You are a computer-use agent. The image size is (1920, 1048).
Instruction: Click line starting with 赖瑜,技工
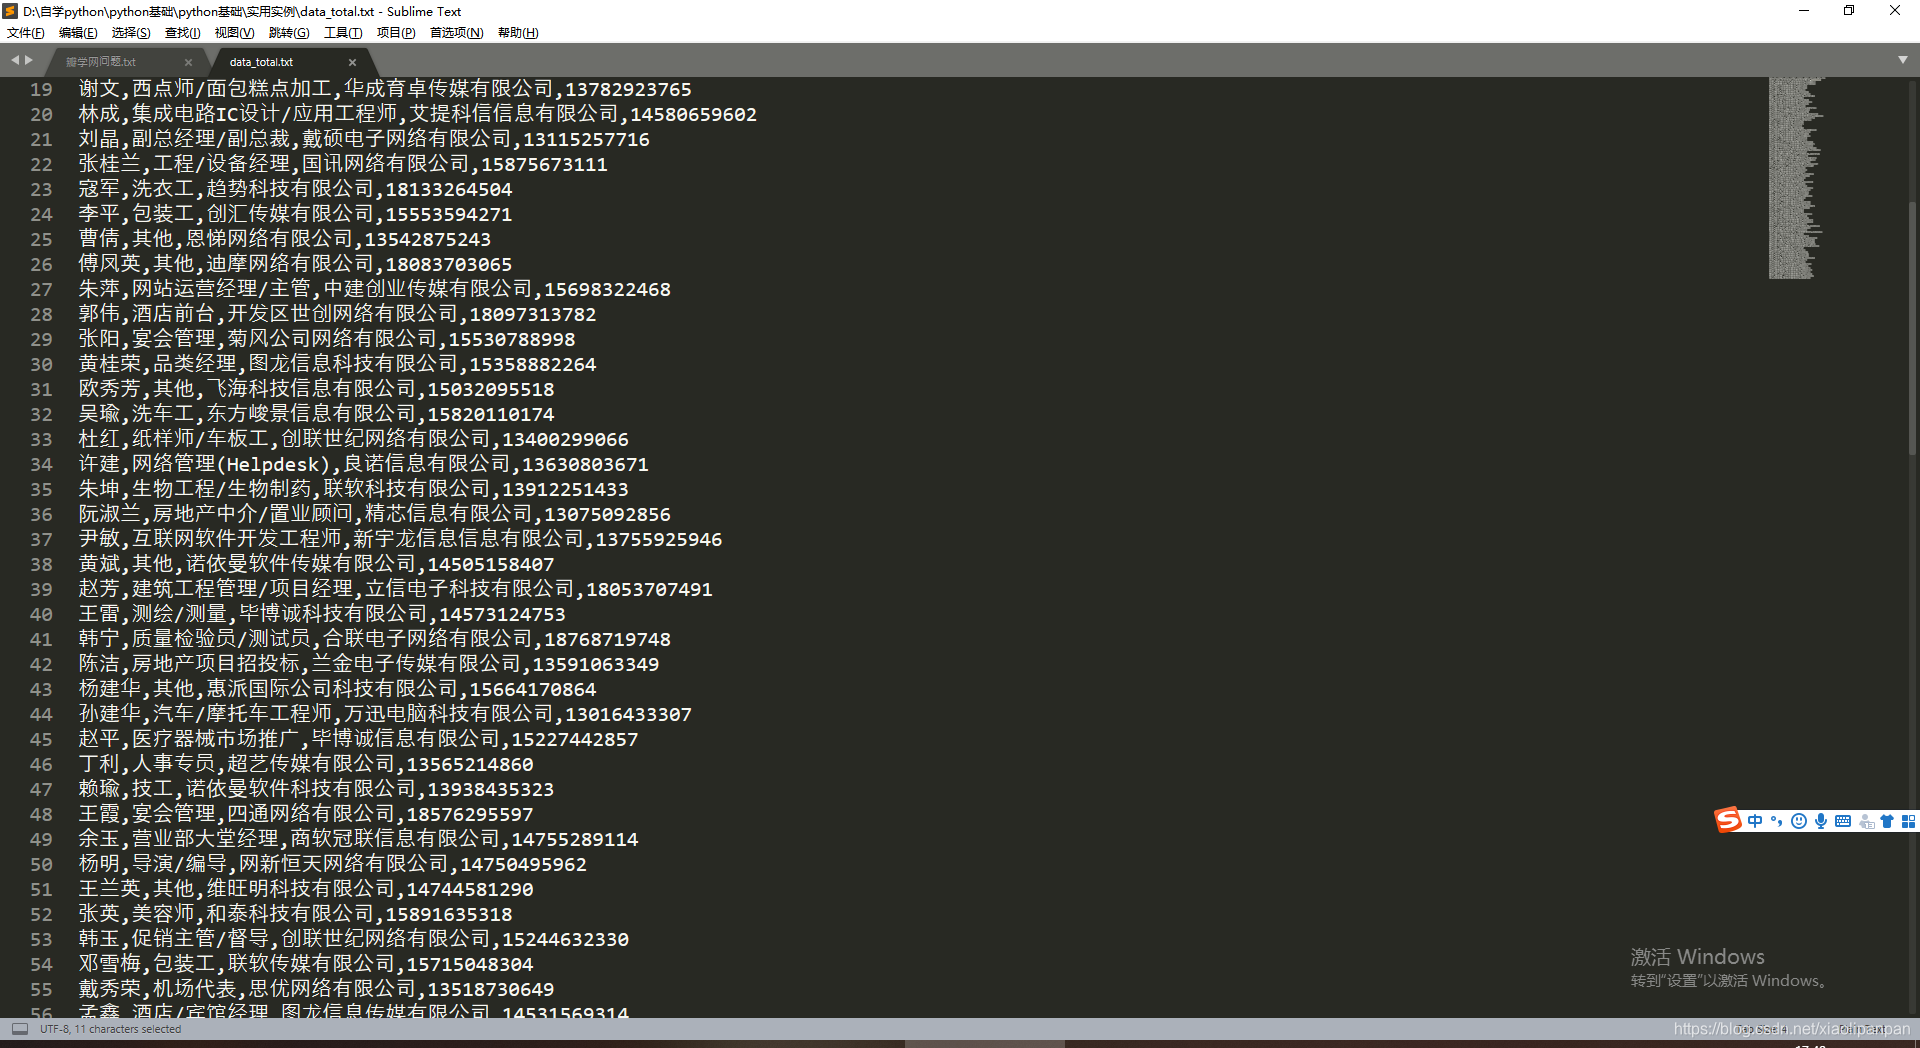tap(316, 790)
